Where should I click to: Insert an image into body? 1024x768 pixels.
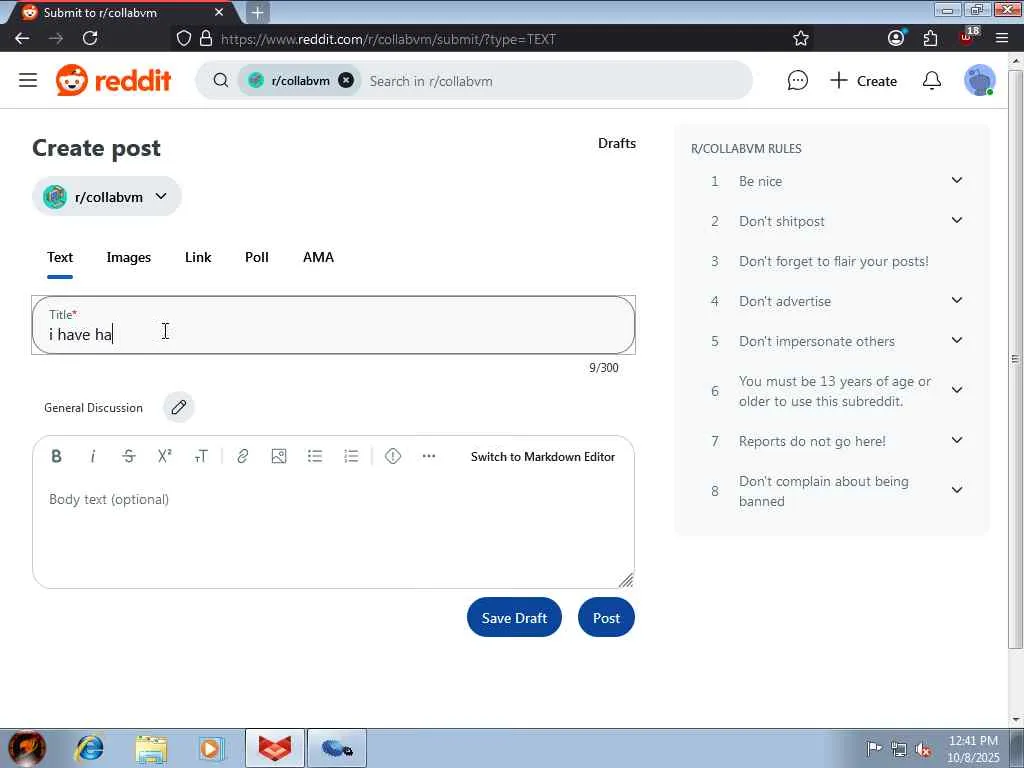279,456
